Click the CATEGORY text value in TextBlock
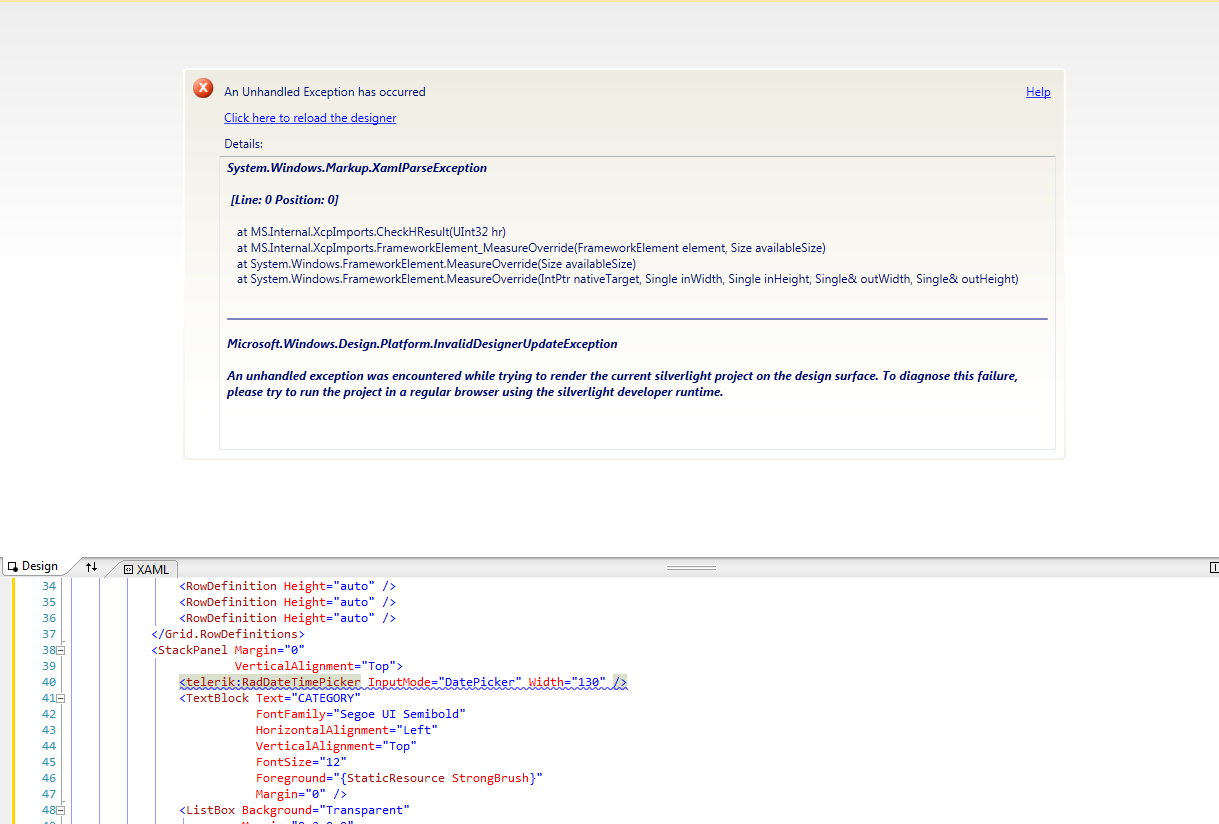Screen dimensions: 1219x824 (x=323, y=698)
